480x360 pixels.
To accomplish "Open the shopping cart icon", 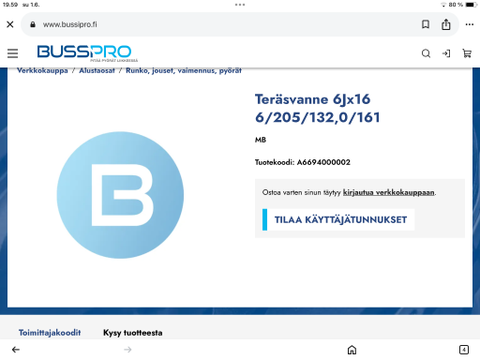I will tap(467, 53).
